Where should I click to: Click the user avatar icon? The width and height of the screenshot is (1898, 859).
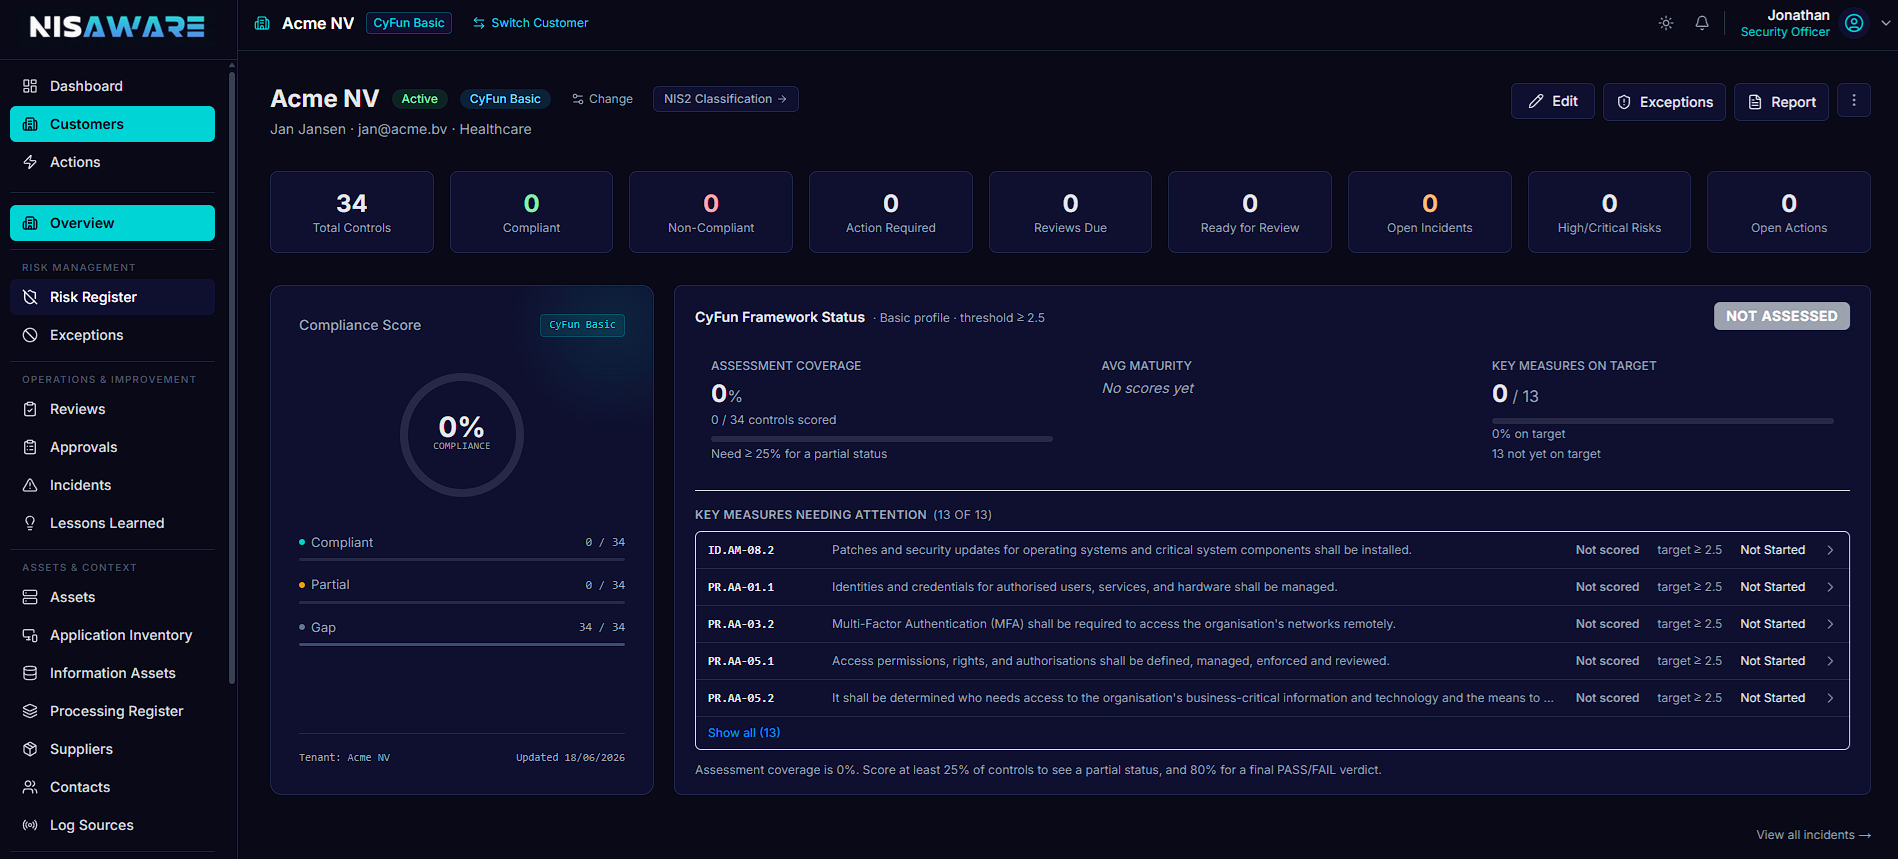click(1854, 23)
